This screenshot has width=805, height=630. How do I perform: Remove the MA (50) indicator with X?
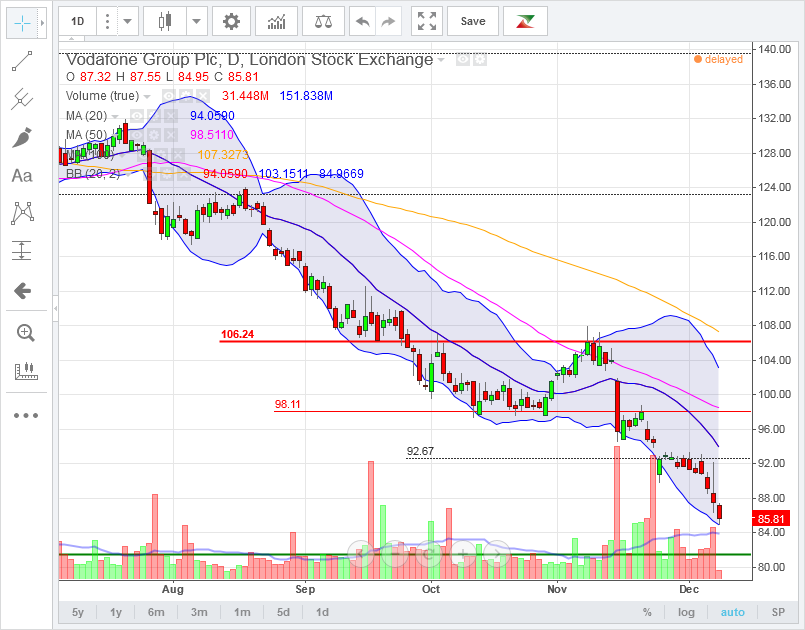click(171, 135)
